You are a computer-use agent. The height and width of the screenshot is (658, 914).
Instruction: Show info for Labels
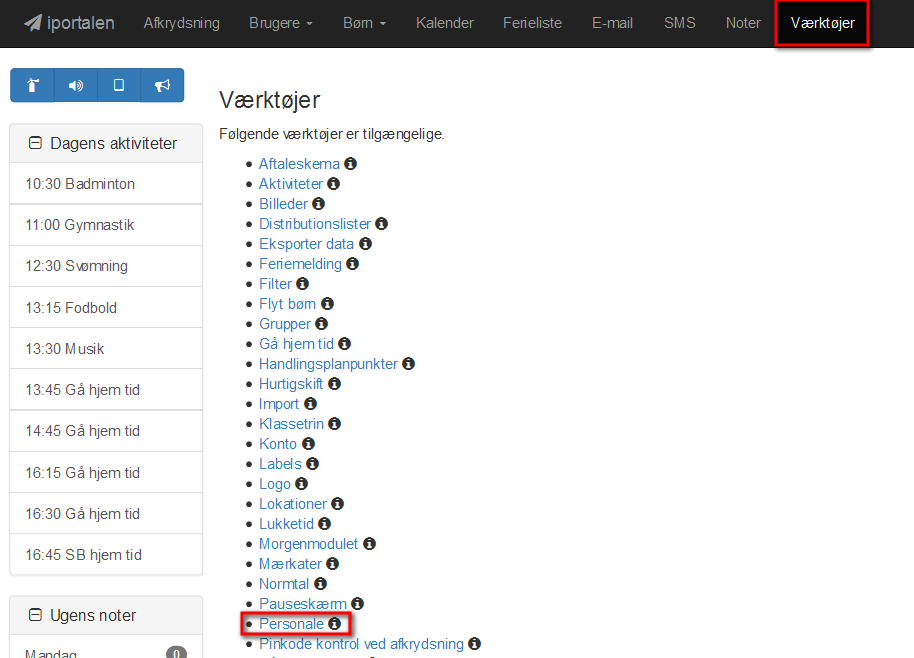click(x=312, y=463)
